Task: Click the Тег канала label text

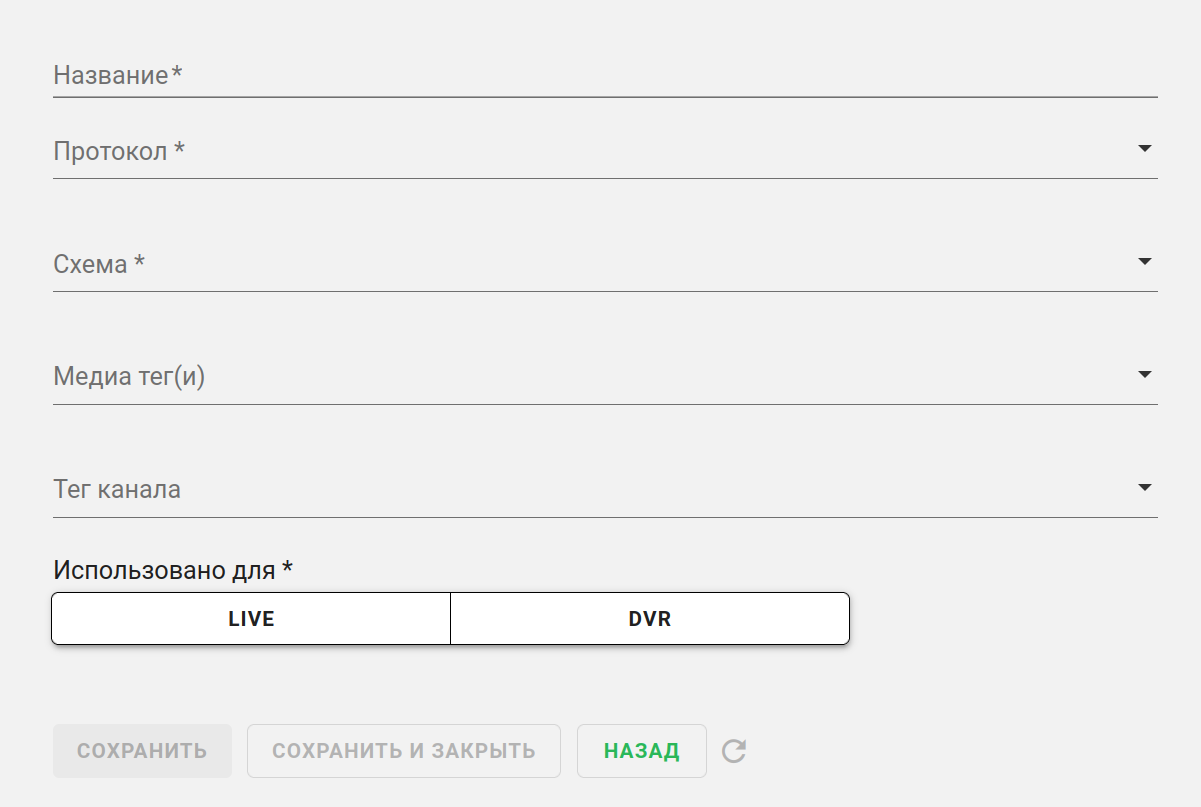Action: coord(117,491)
